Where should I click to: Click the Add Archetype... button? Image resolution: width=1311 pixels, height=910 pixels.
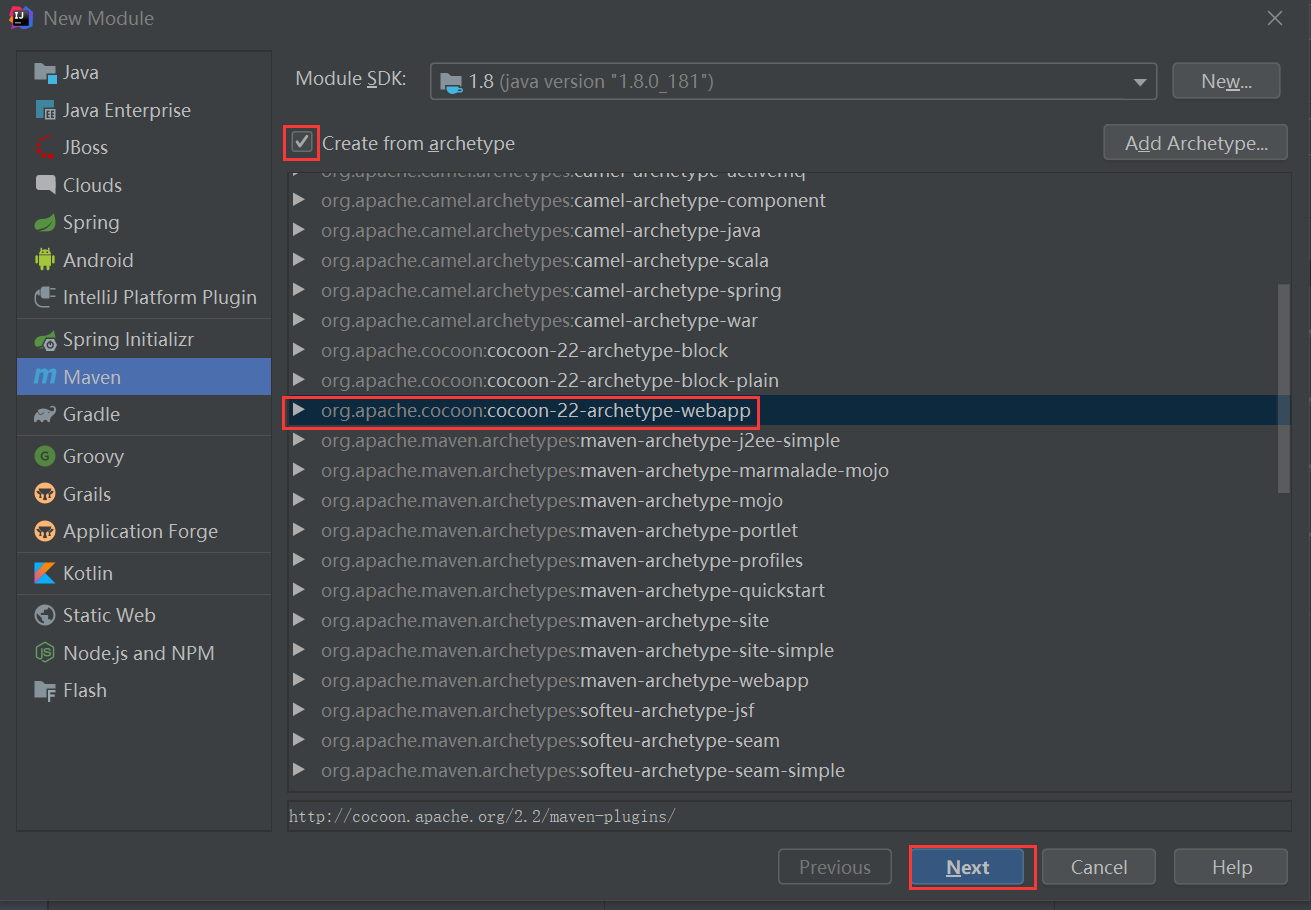pos(1195,143)
